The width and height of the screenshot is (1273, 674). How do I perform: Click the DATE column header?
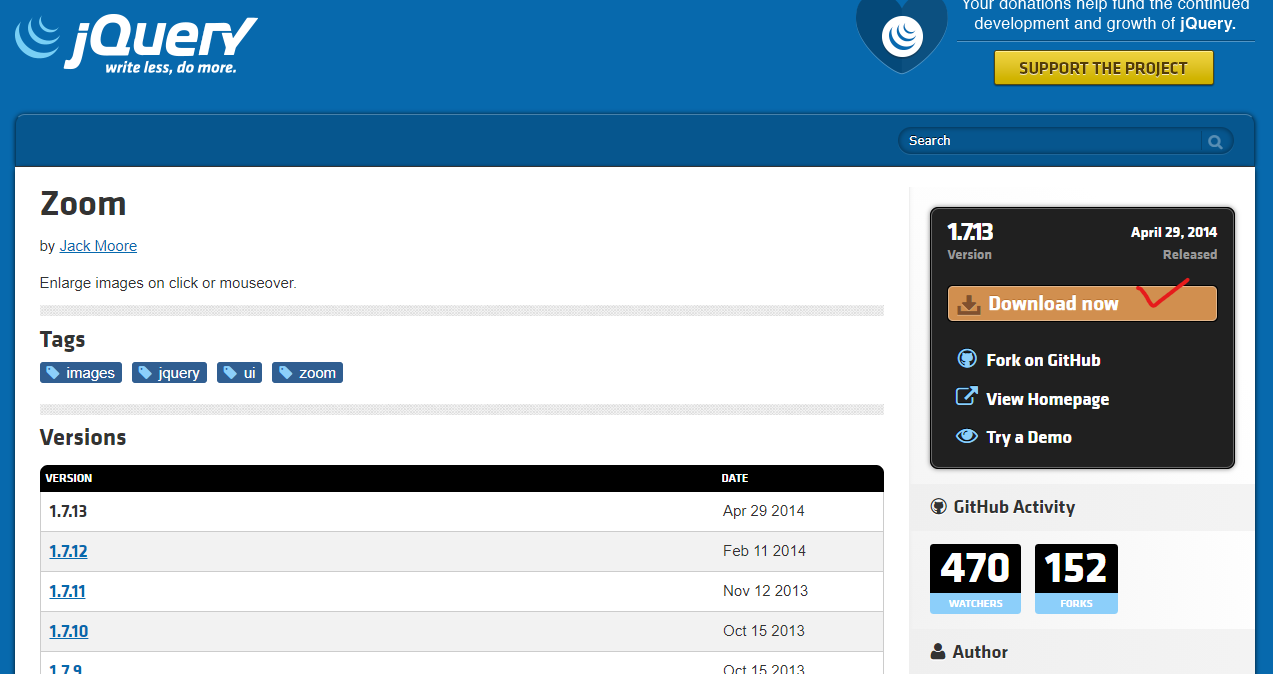coord(735,478)
